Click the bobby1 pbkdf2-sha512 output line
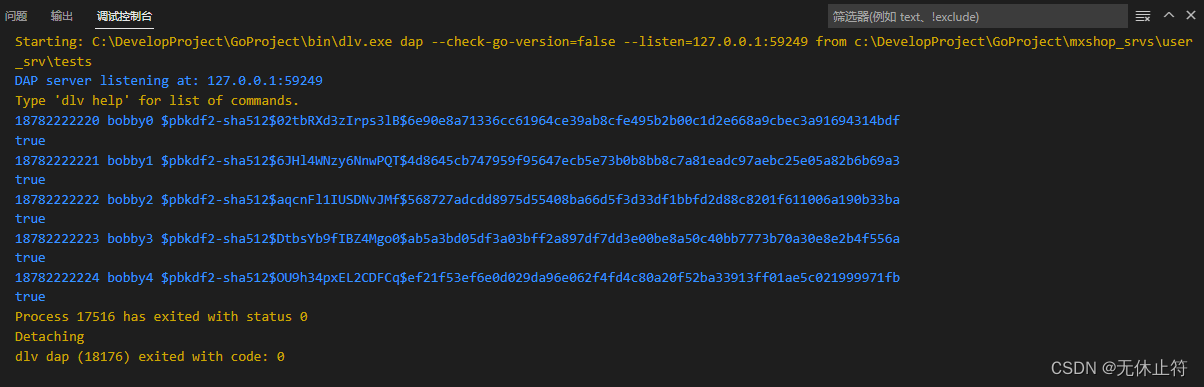 [457, 159]
